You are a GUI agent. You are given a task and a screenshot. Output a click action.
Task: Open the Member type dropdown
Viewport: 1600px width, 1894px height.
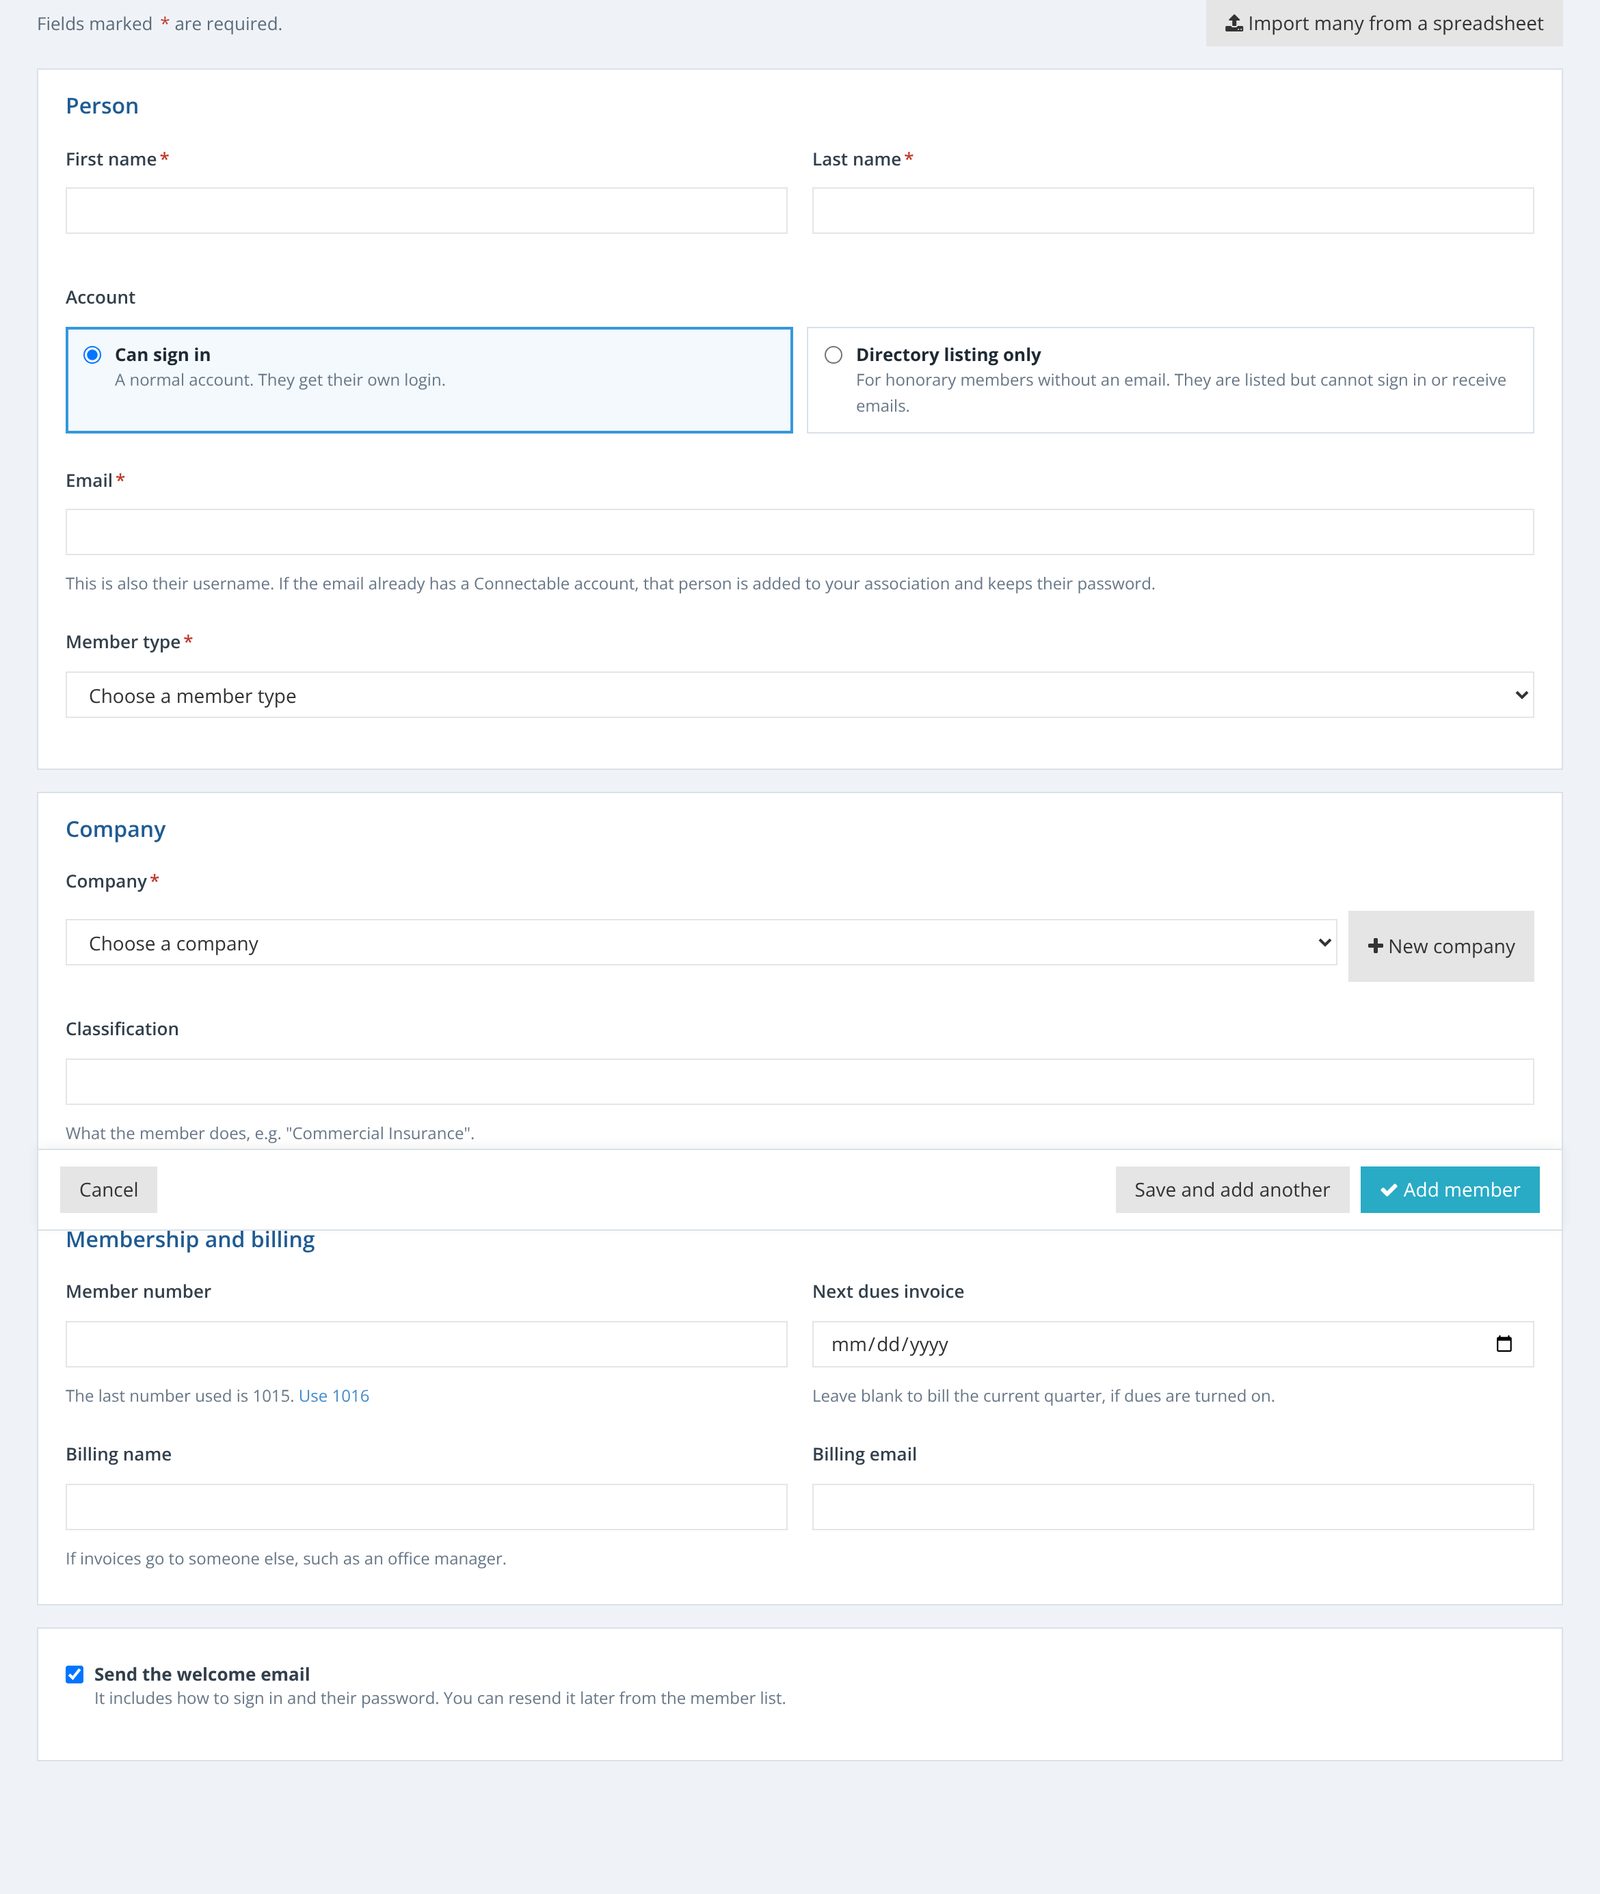pyautogui.click(x=800, y=695)
